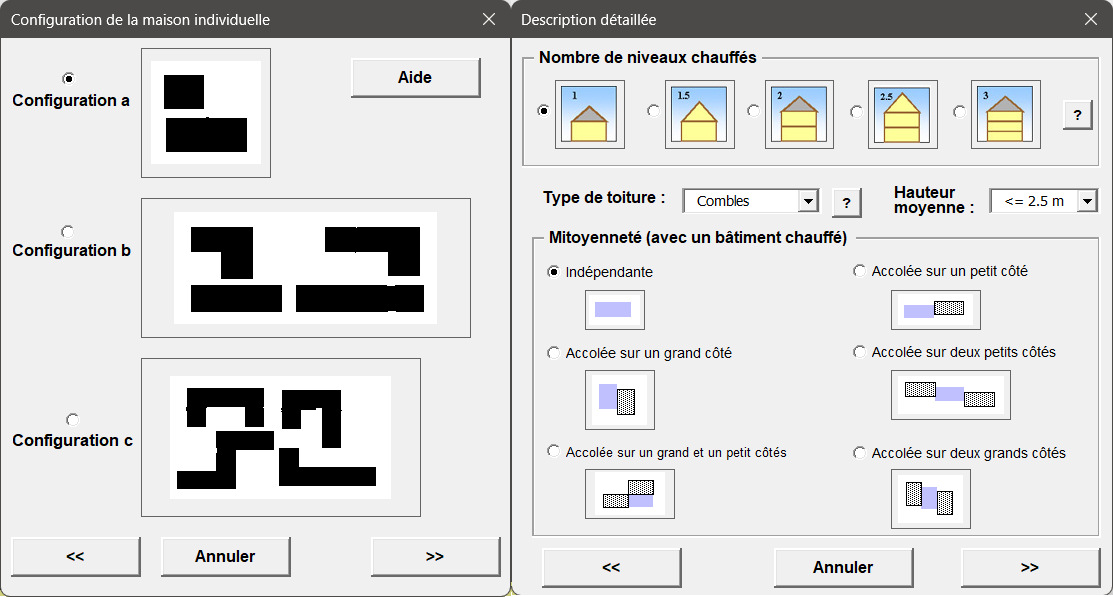Select the 2-level house icon

799,114
